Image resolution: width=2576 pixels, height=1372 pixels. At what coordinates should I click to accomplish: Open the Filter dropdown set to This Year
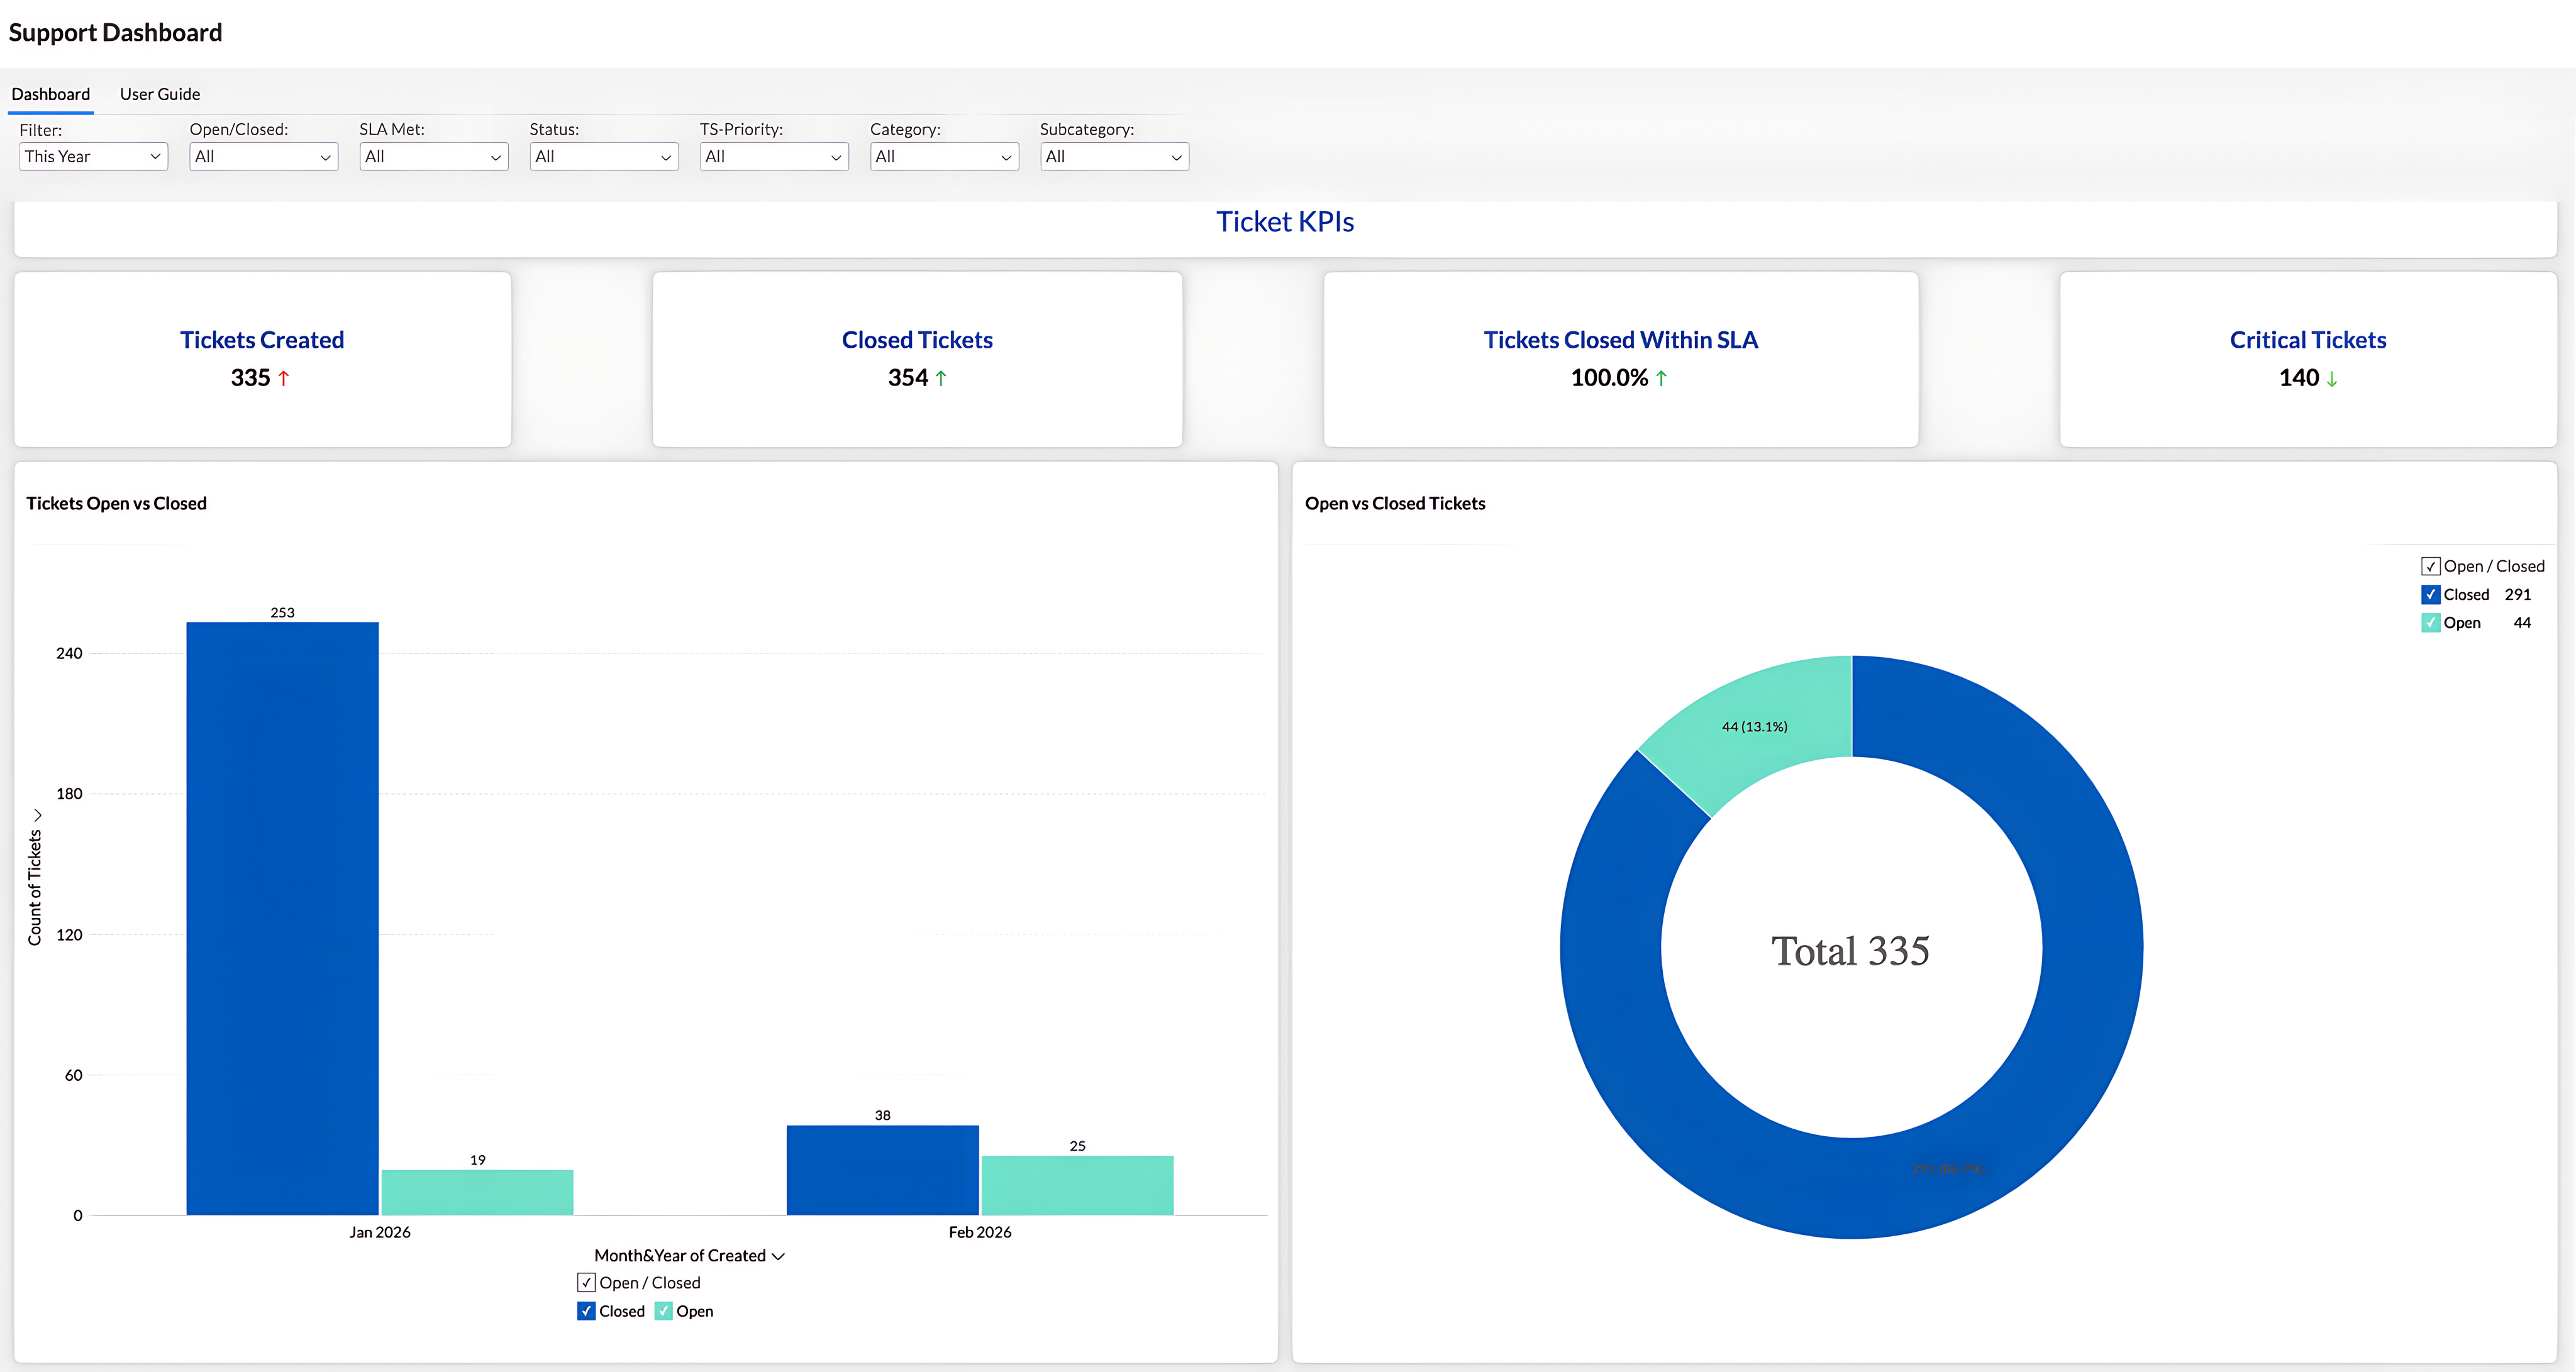93,156
